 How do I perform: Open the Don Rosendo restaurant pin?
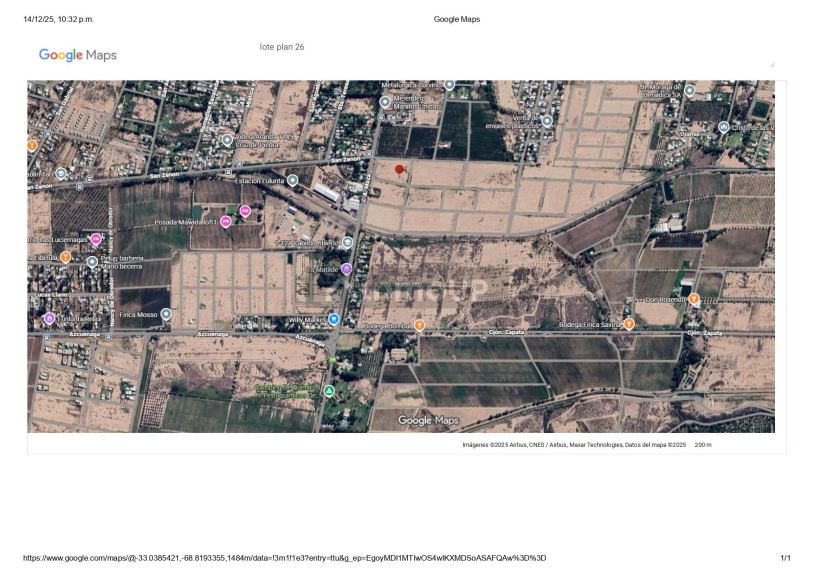(x=693, y=297)
